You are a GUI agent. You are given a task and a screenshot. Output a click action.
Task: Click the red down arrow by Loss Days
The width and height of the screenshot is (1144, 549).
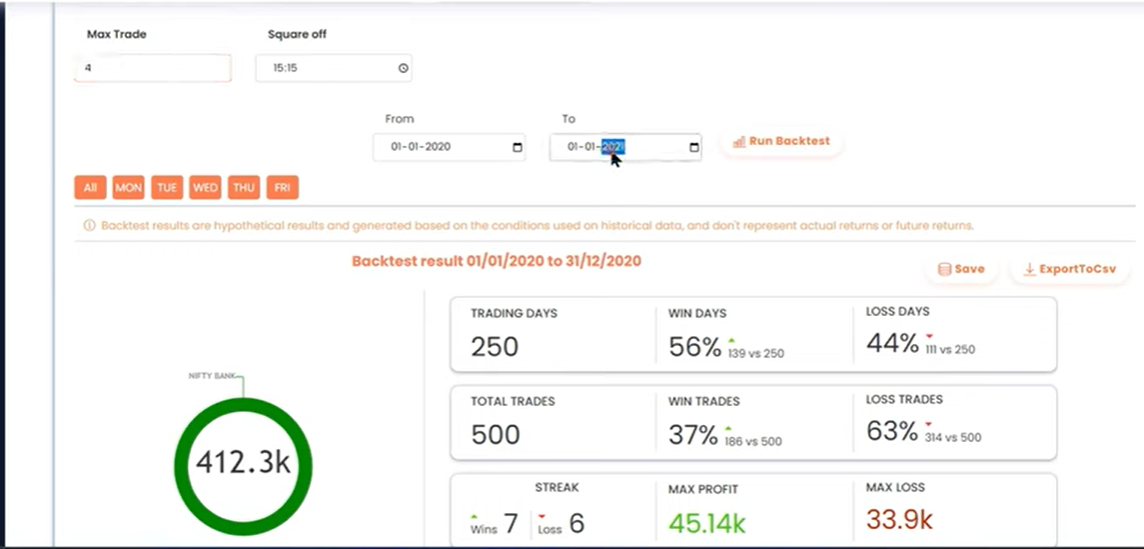pos(928,336)
